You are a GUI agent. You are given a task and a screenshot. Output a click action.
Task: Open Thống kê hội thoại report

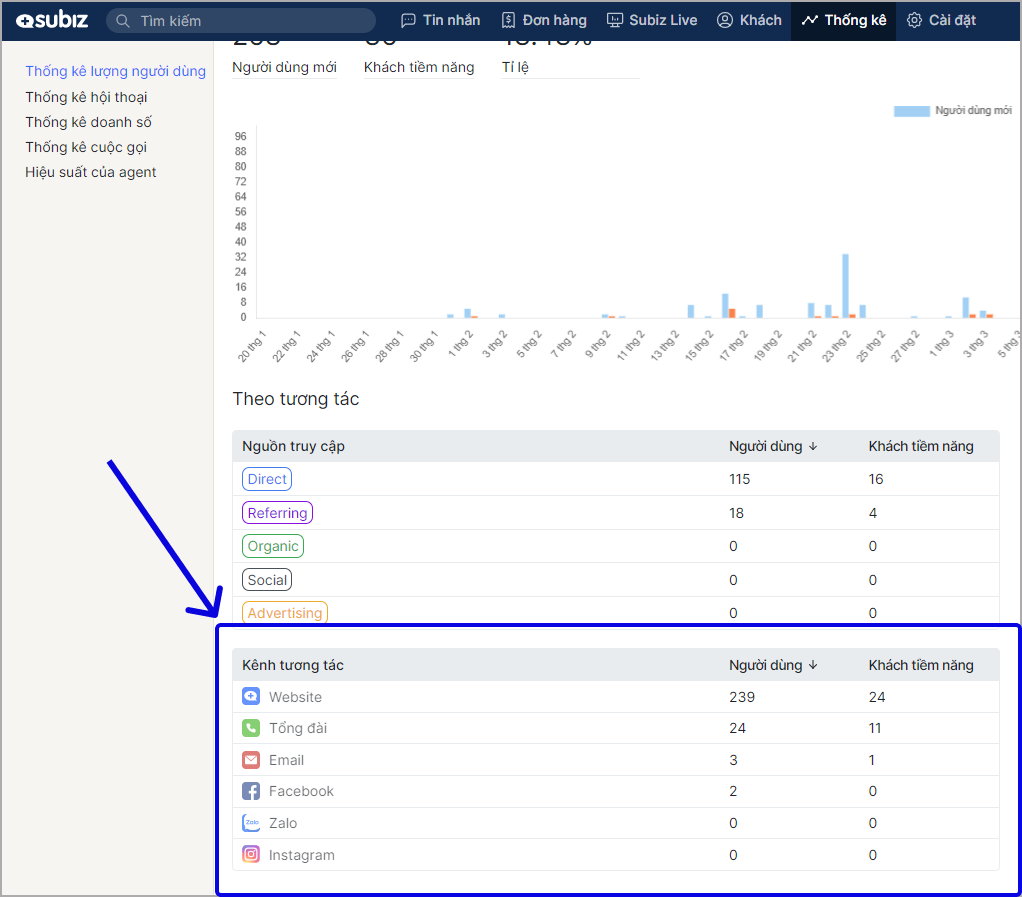click(x=86, y=97)
